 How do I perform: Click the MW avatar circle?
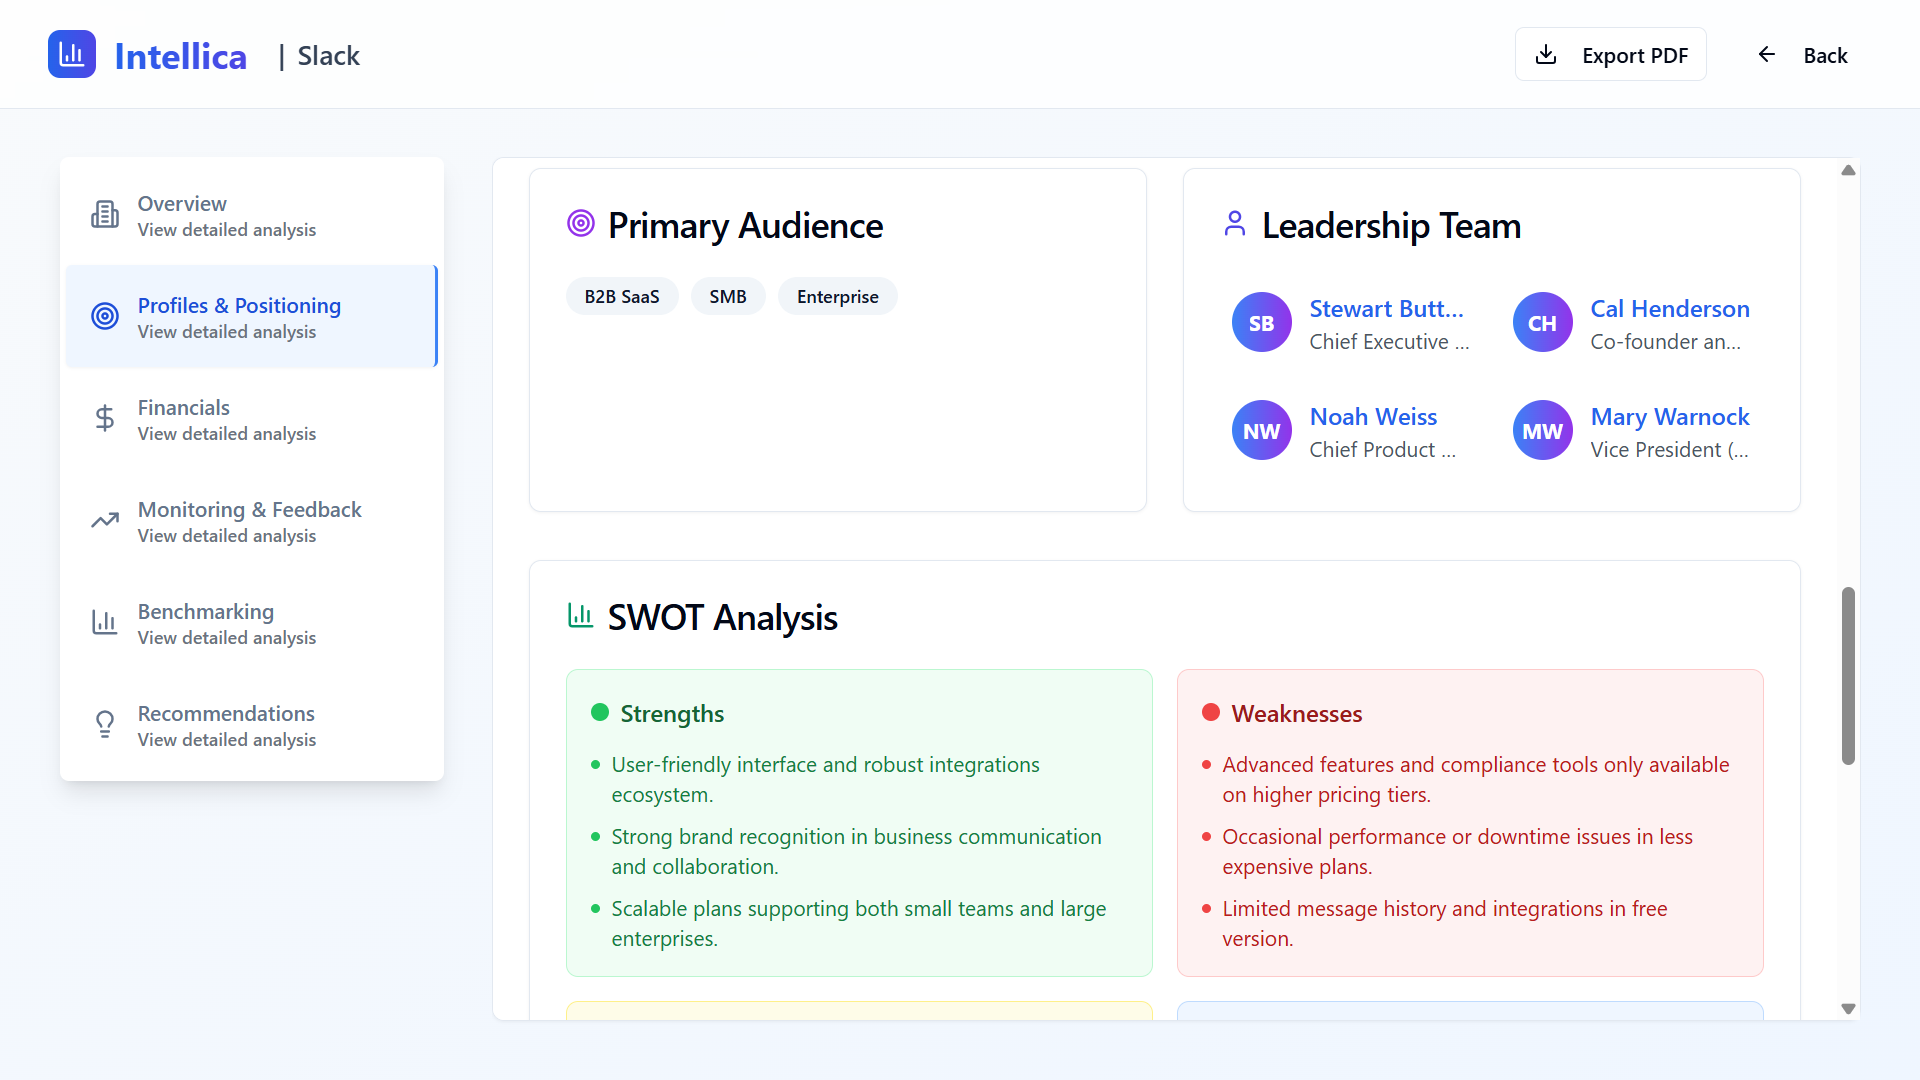click(x=1542, y=431)
